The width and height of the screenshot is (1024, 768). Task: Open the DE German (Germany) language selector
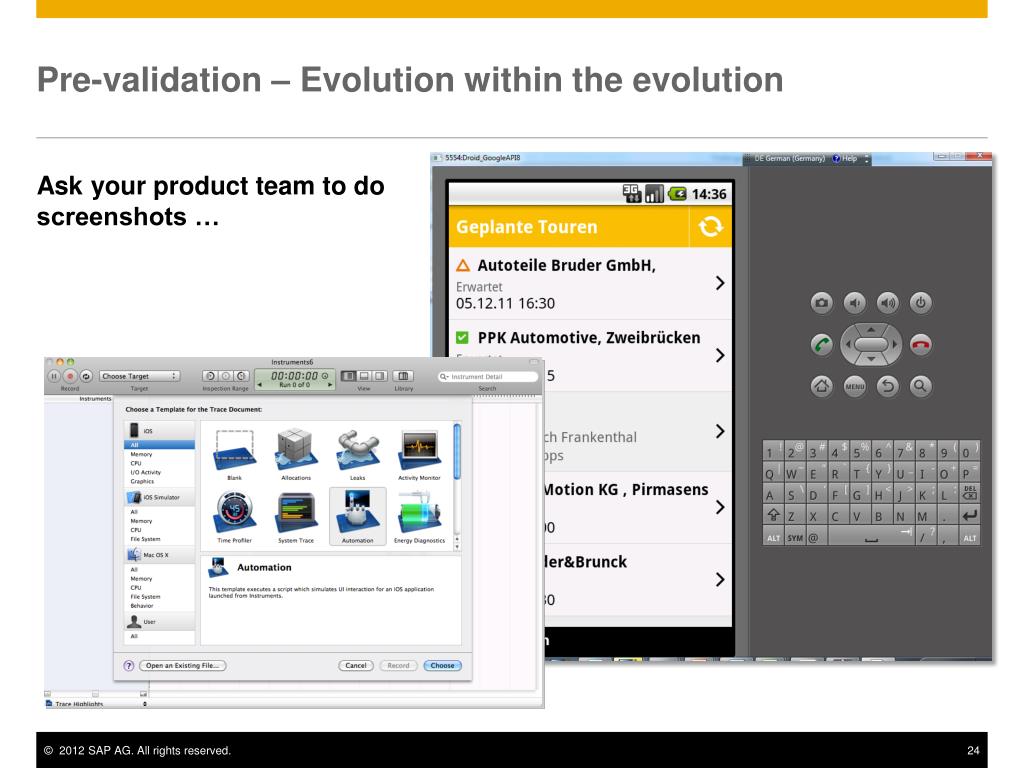point(789,158)
